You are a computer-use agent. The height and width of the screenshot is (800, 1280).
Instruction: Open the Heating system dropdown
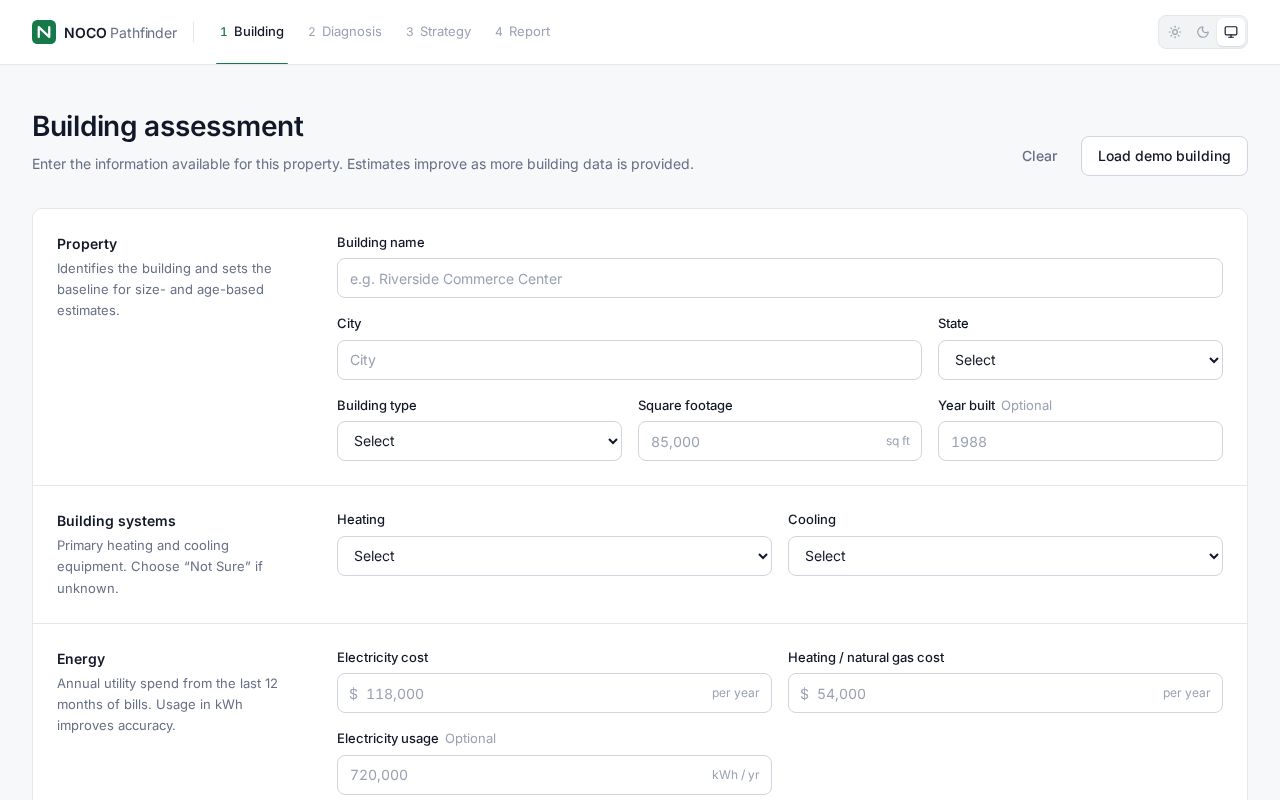pos(554,556)
